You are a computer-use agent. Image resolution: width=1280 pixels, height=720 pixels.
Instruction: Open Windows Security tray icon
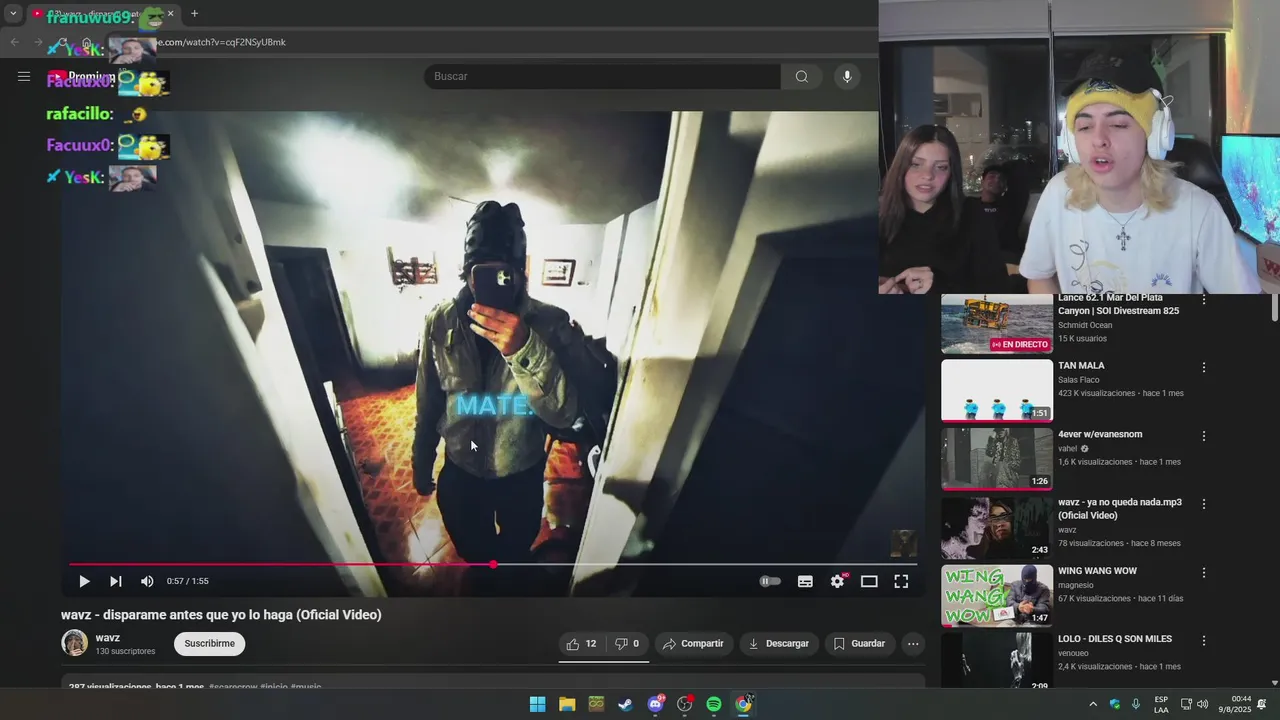[x=1114, y=704]
